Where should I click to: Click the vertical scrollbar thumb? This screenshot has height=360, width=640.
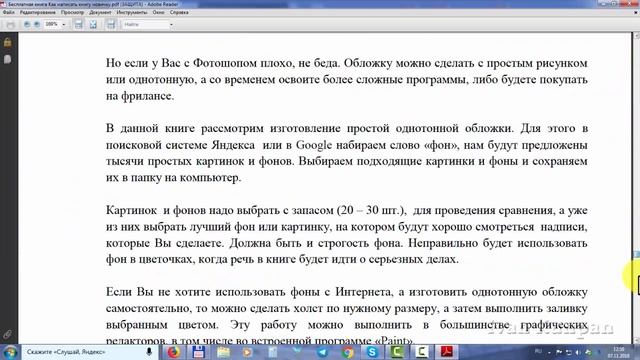636,254
